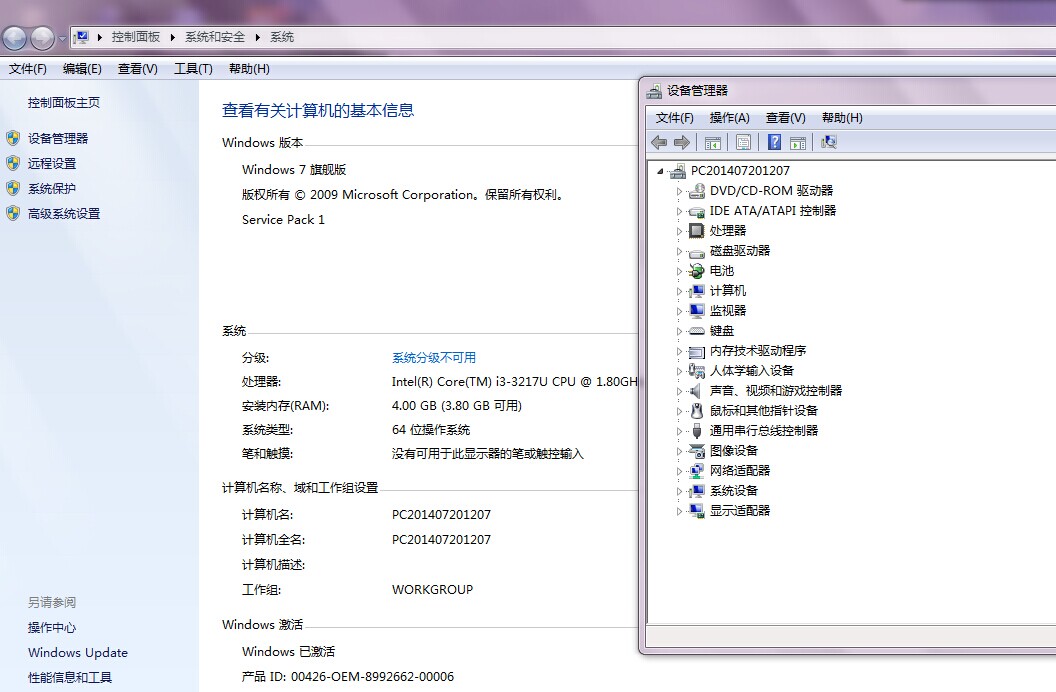Select the 声音、视频和游戏控制器 speaker icon
The height and width of the screenshot is (692, 1056).
[x=696, y=391]
